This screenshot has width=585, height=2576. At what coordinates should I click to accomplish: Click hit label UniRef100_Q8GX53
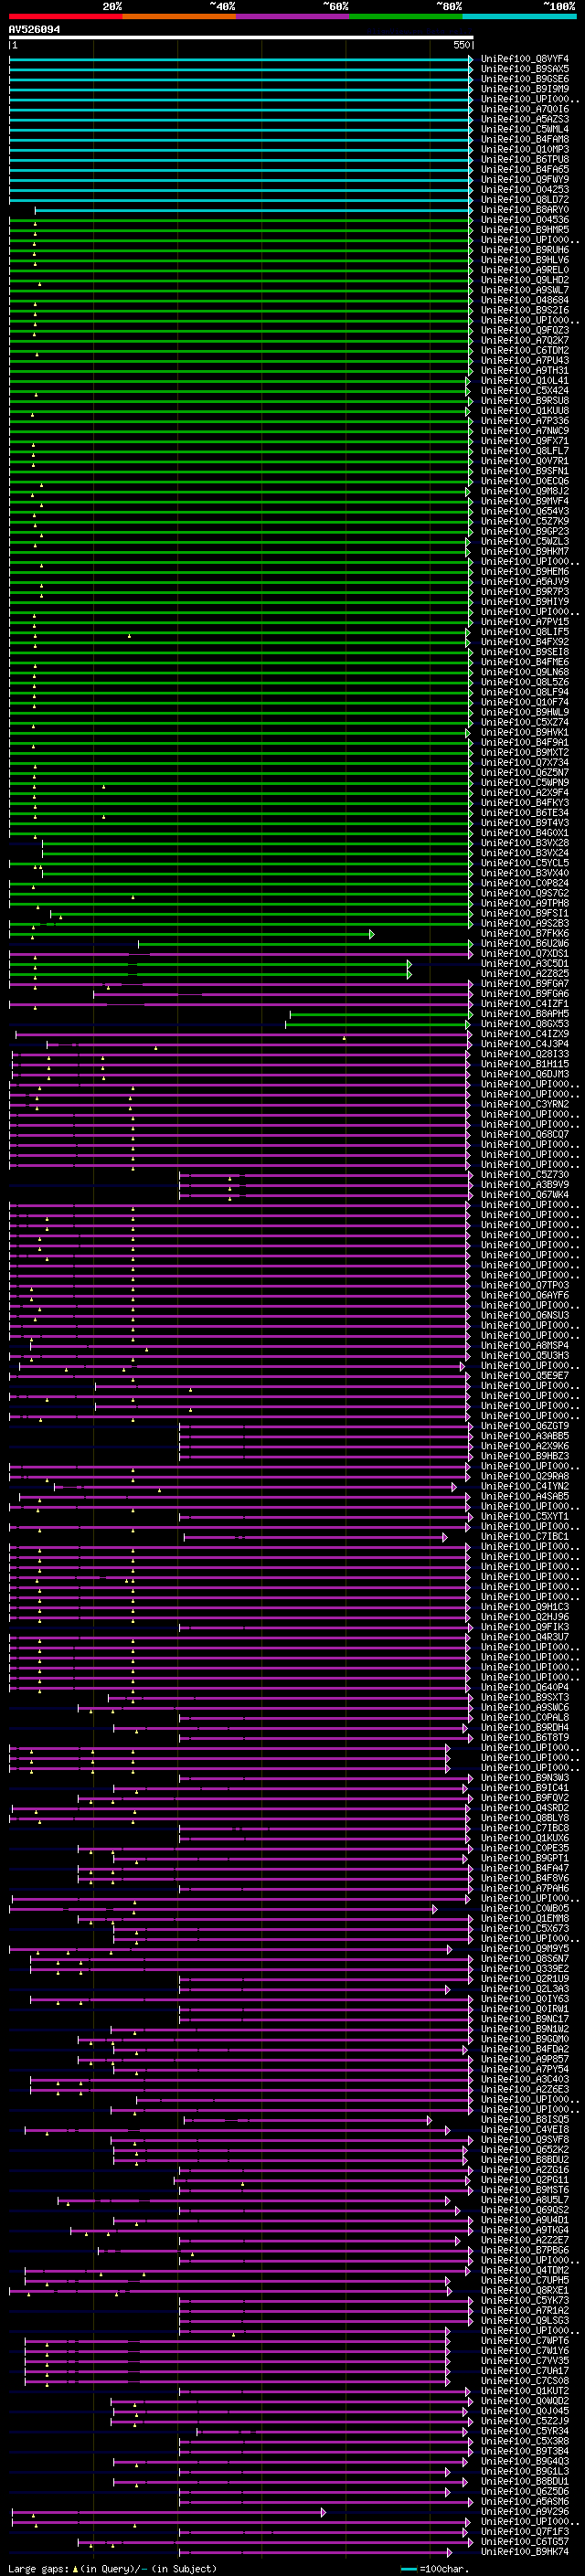point(525,1024)
